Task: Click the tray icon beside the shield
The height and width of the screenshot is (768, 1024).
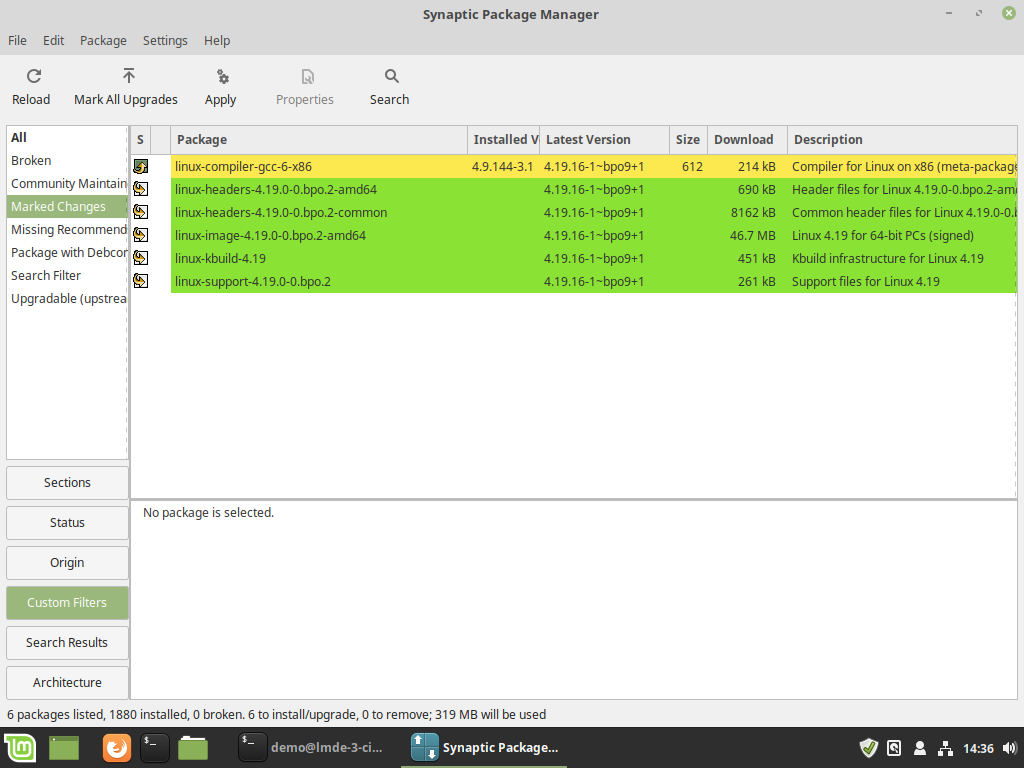Action: [x=894, y=748]
